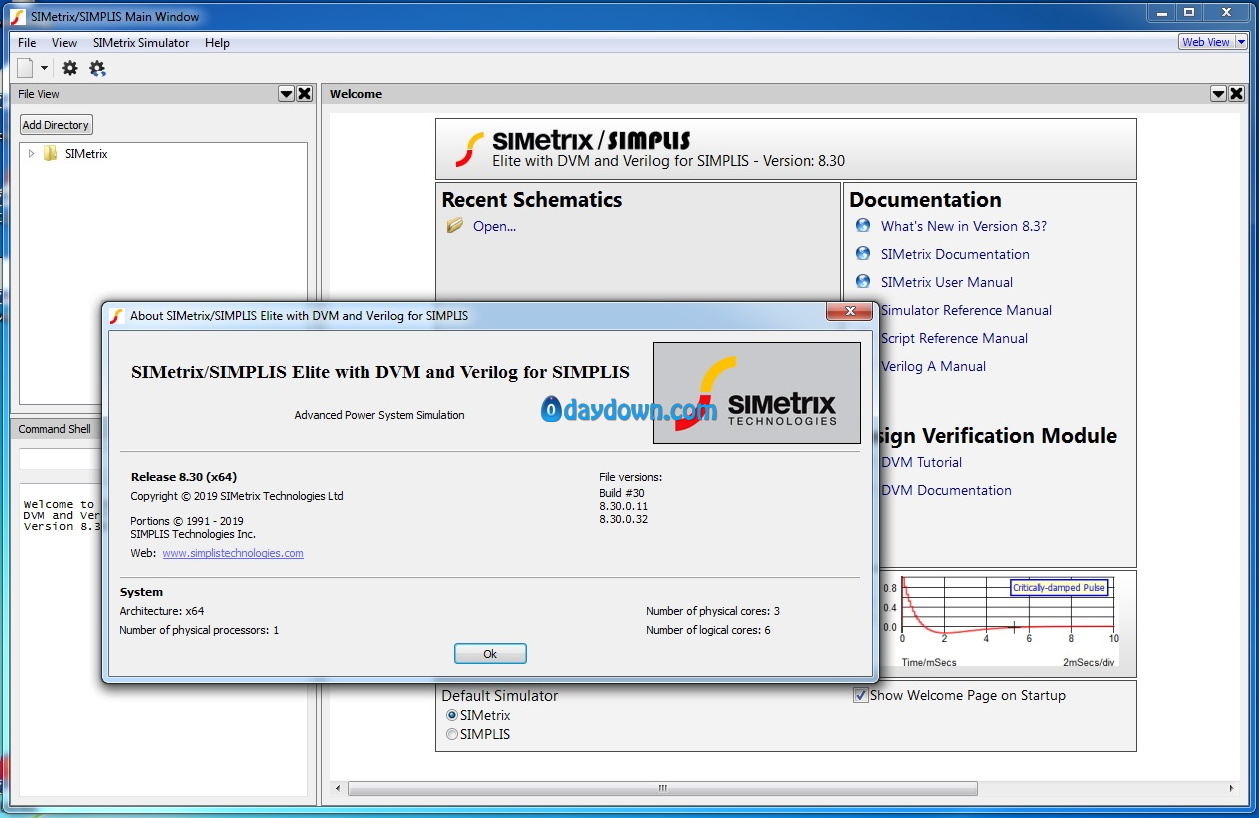The height and width of the screenshot is (818, 1259).
Task: Click the Command Shell panel title
Action: (x=54, y=429)
